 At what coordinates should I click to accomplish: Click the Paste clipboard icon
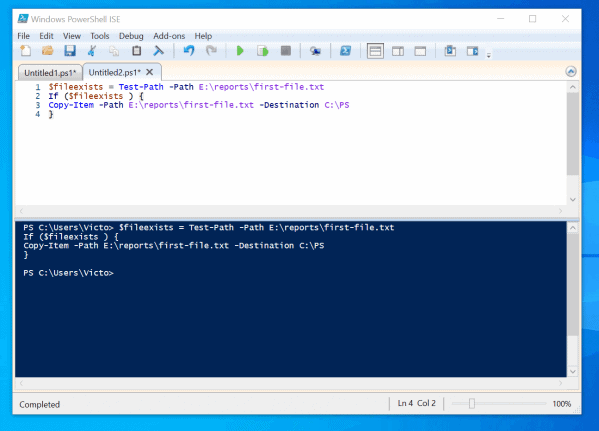pyautogui.click(x=136, y=51)
